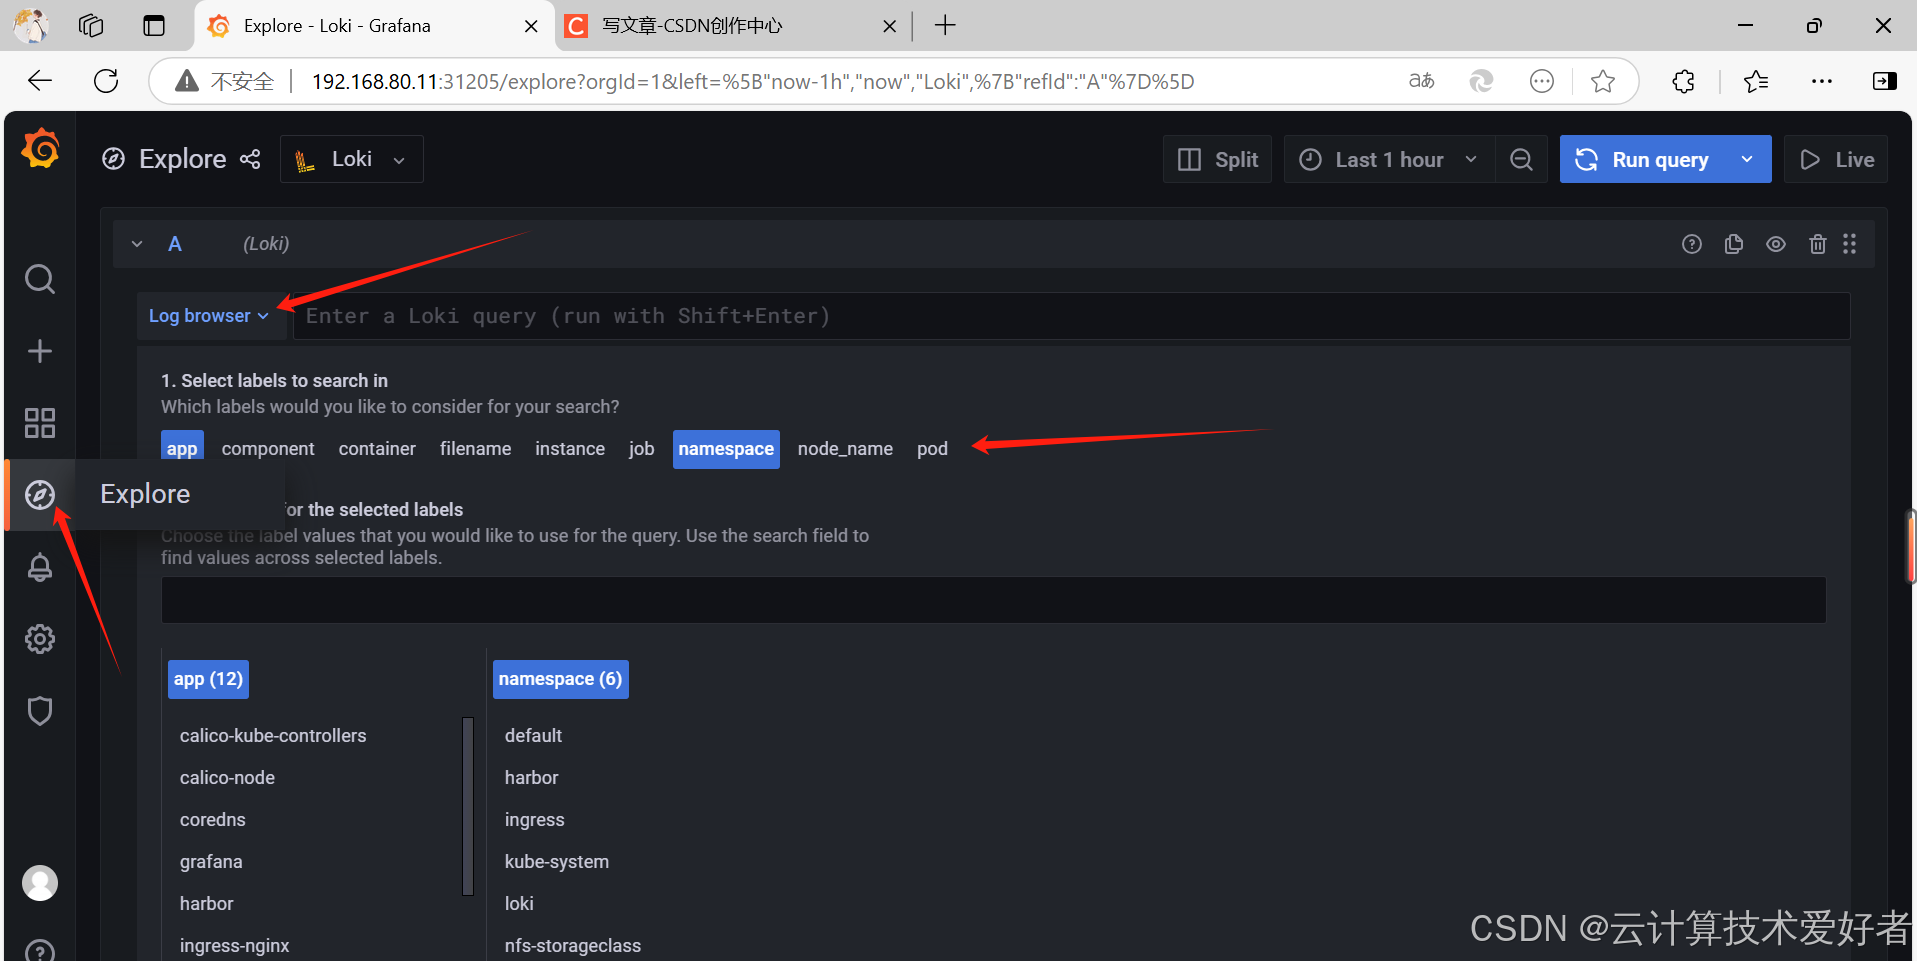Toggle the app label chip
Screen dimensions: 1917x961
pos(182,447)
